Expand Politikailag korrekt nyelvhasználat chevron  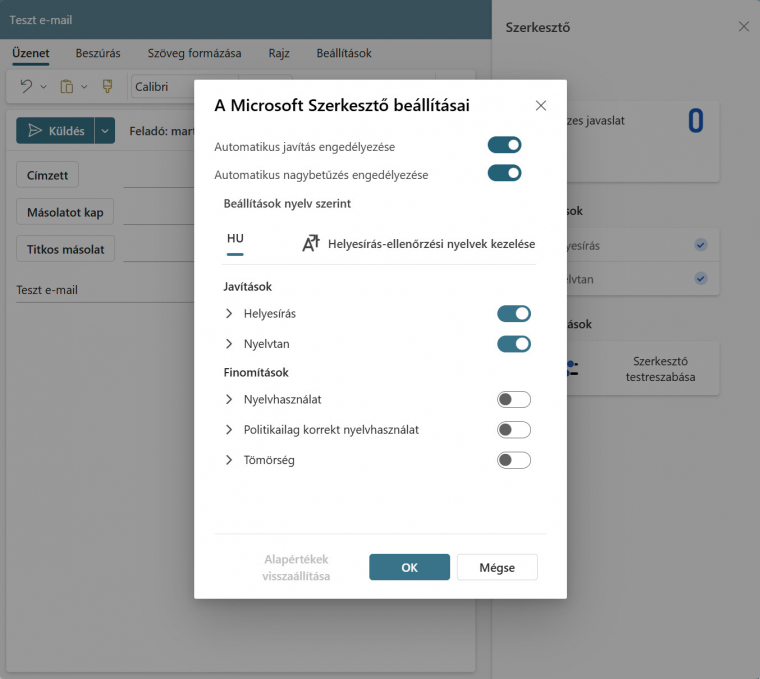[229, 429]
